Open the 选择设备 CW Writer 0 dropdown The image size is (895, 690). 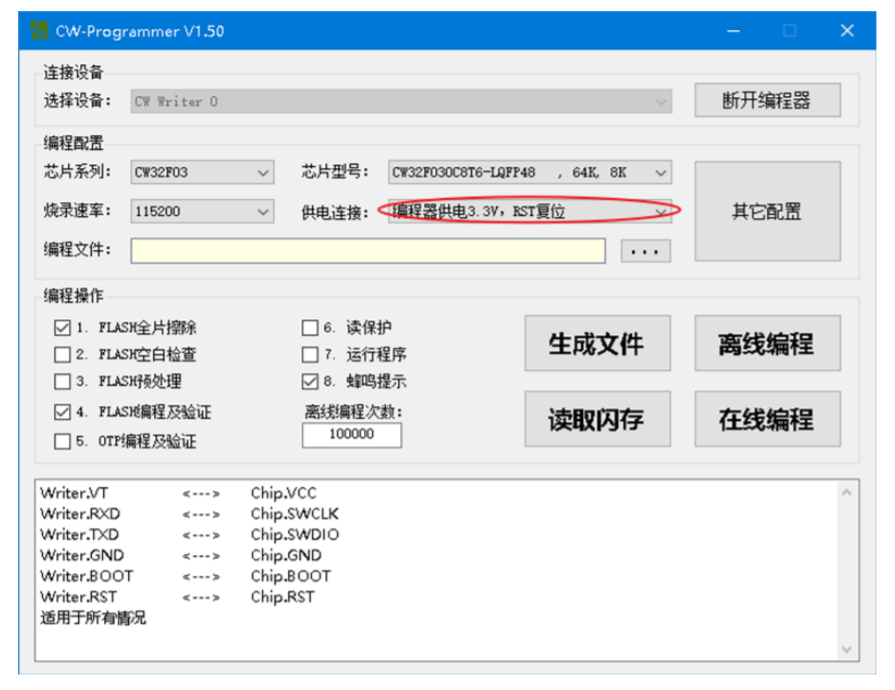pos(401,102)
